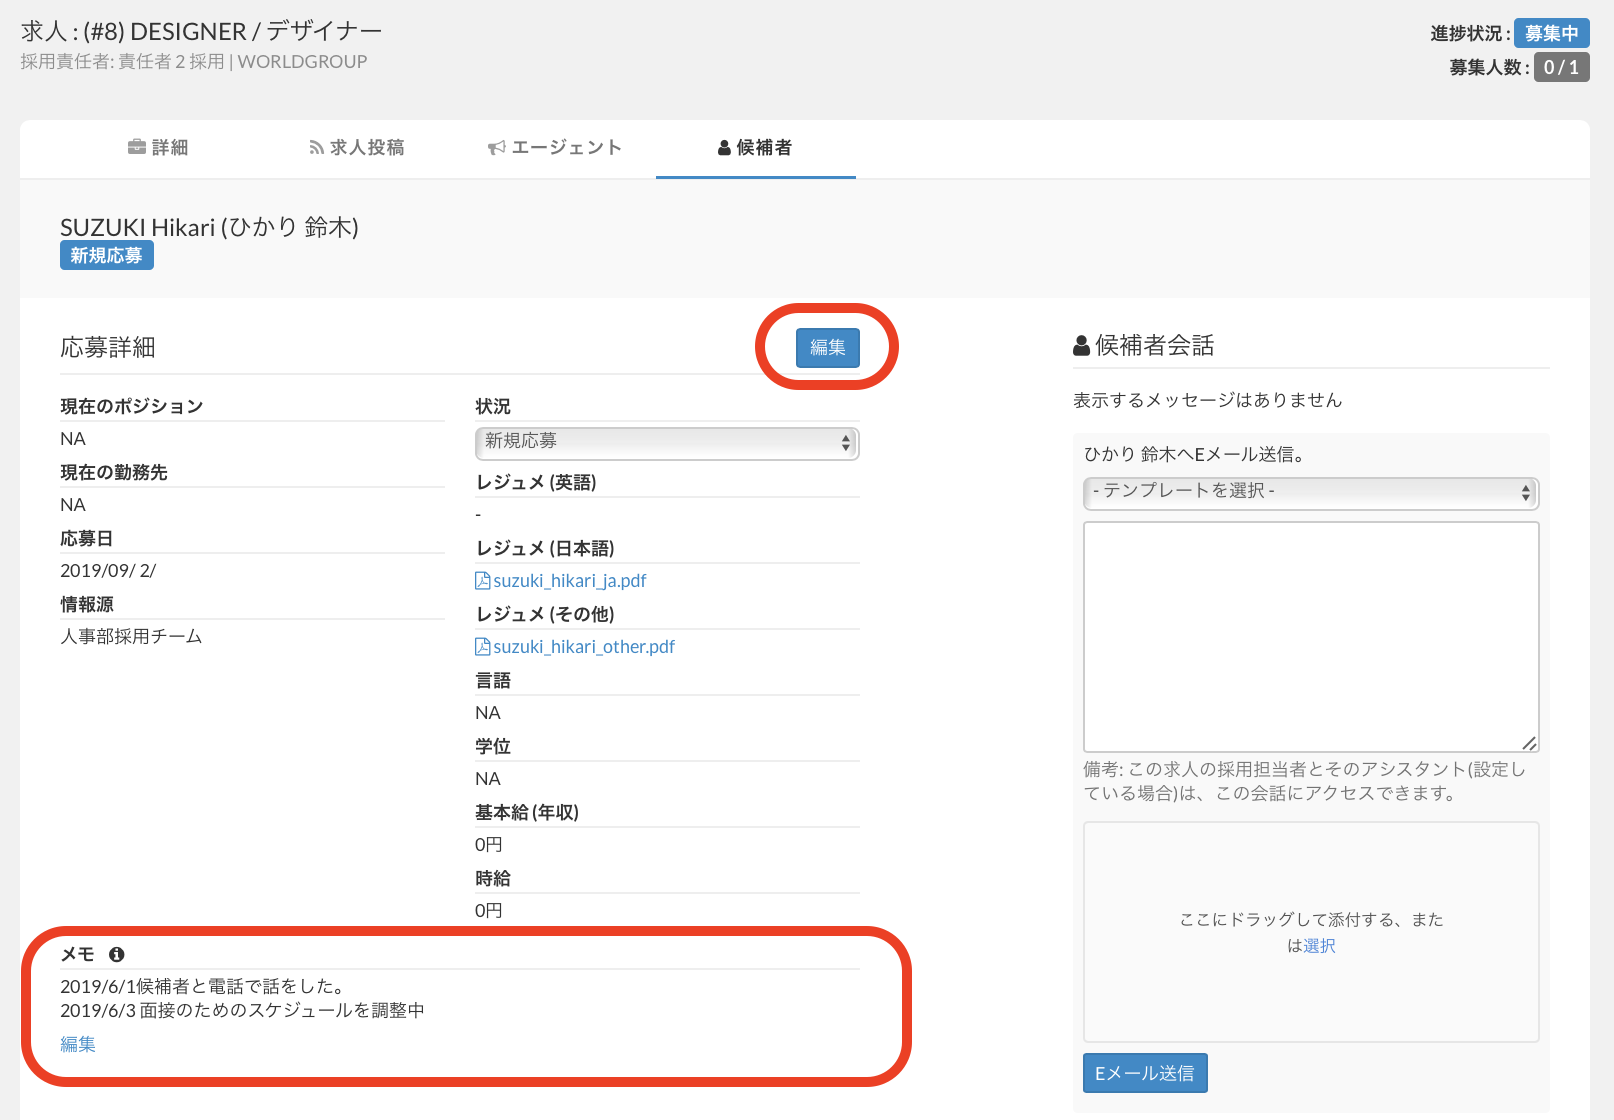Click the 選択 link in the attachment area

[1319, 946]
